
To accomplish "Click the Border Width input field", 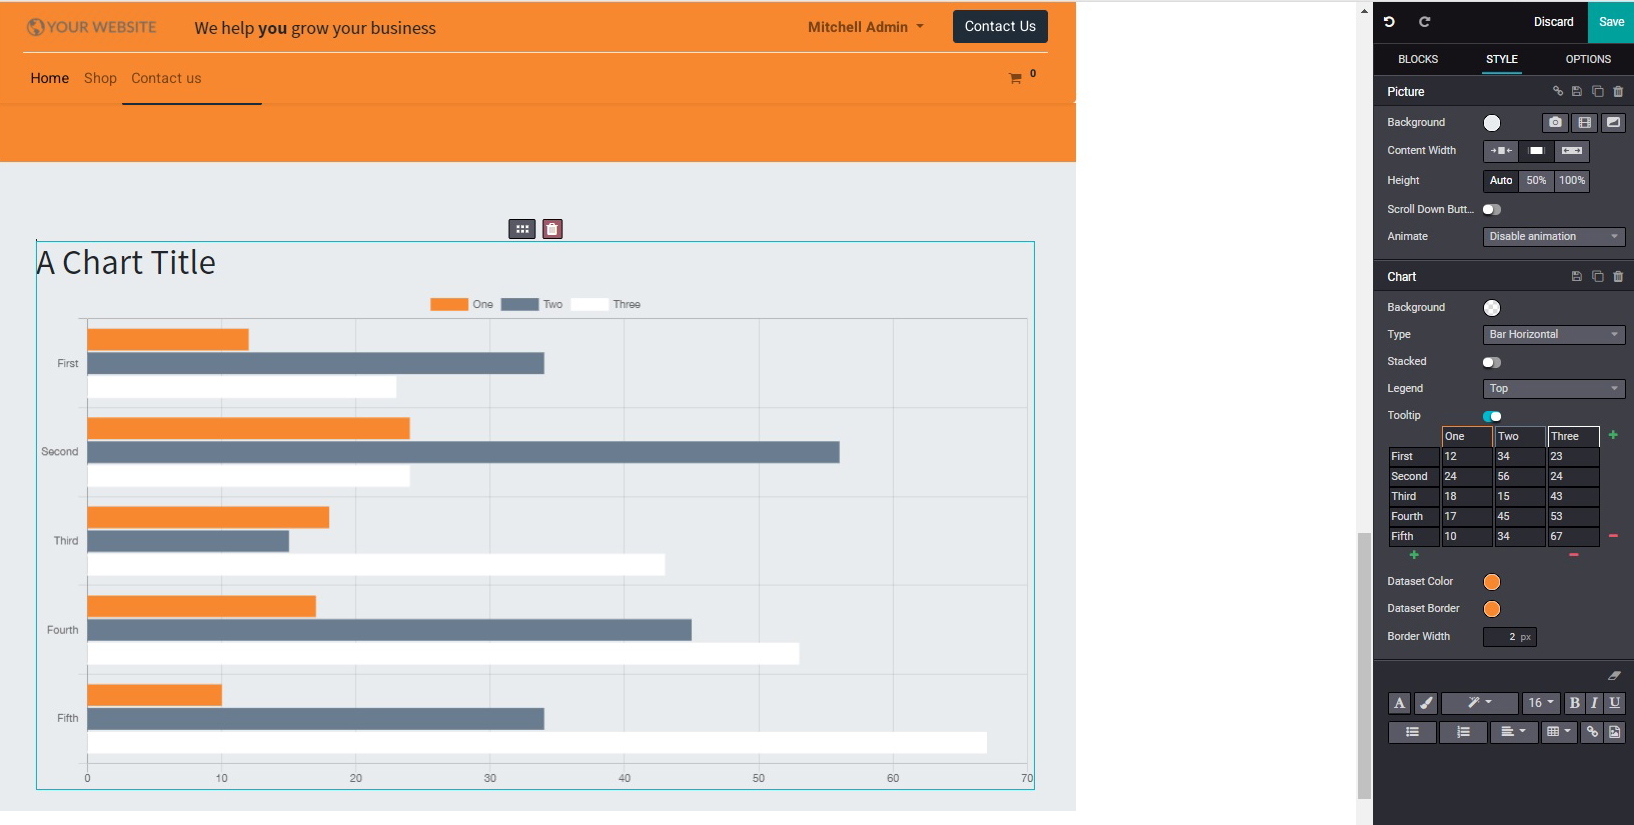I will pyautogui.click(x=1509, y=637).
